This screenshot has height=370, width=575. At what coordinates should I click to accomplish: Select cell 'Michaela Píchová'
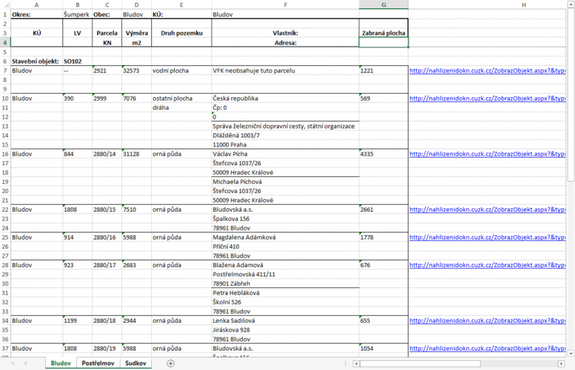point(285,182)
